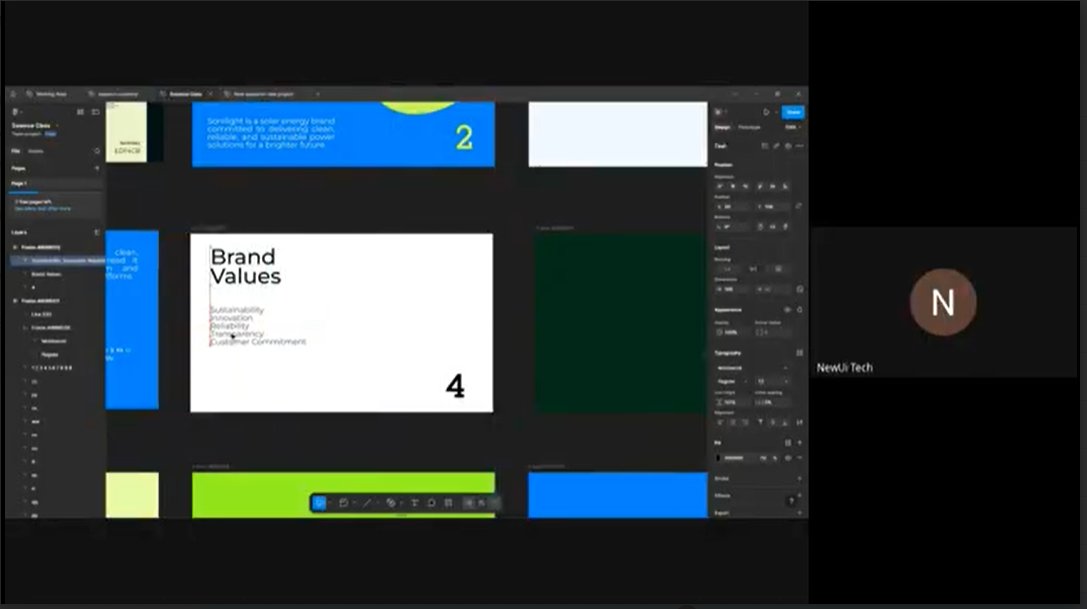Align selection horizontal centers in Position section
This screenshot has height=609, width=1087.
coord(733,187)
